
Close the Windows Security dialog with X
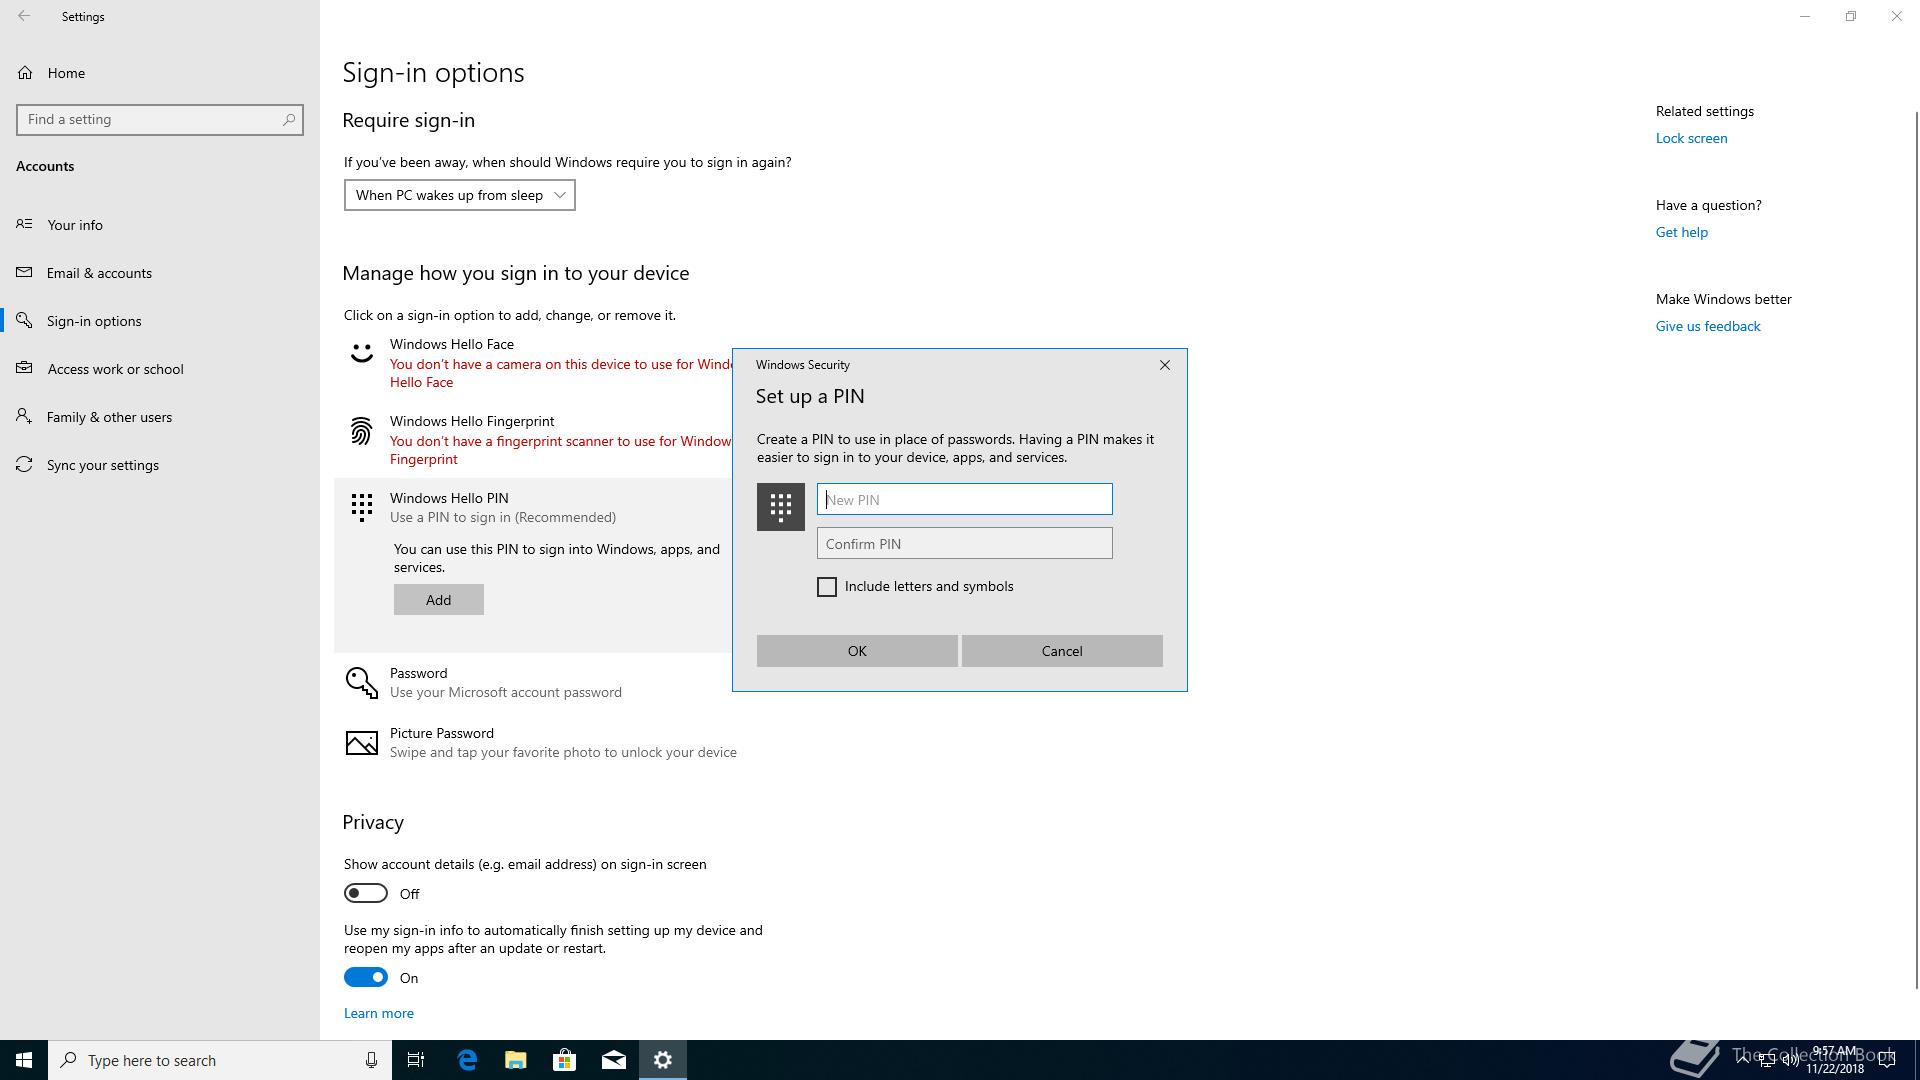tap(1165, 365)
